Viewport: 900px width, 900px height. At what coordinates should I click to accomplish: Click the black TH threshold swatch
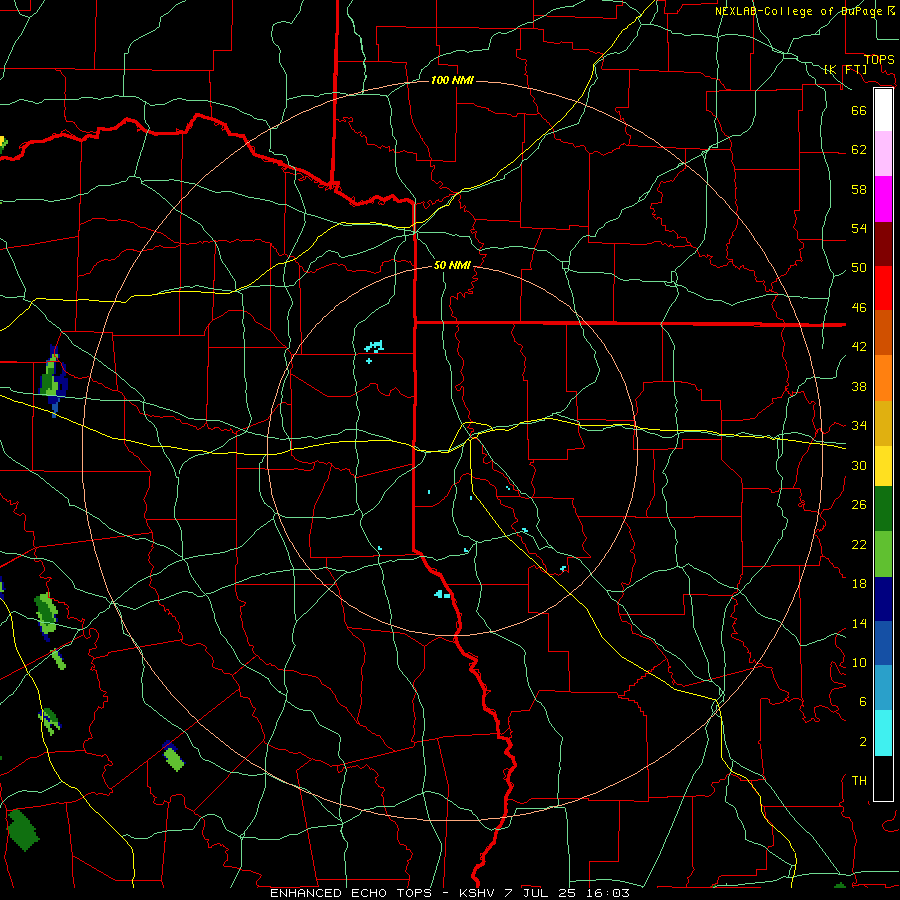tap(883, 778)
